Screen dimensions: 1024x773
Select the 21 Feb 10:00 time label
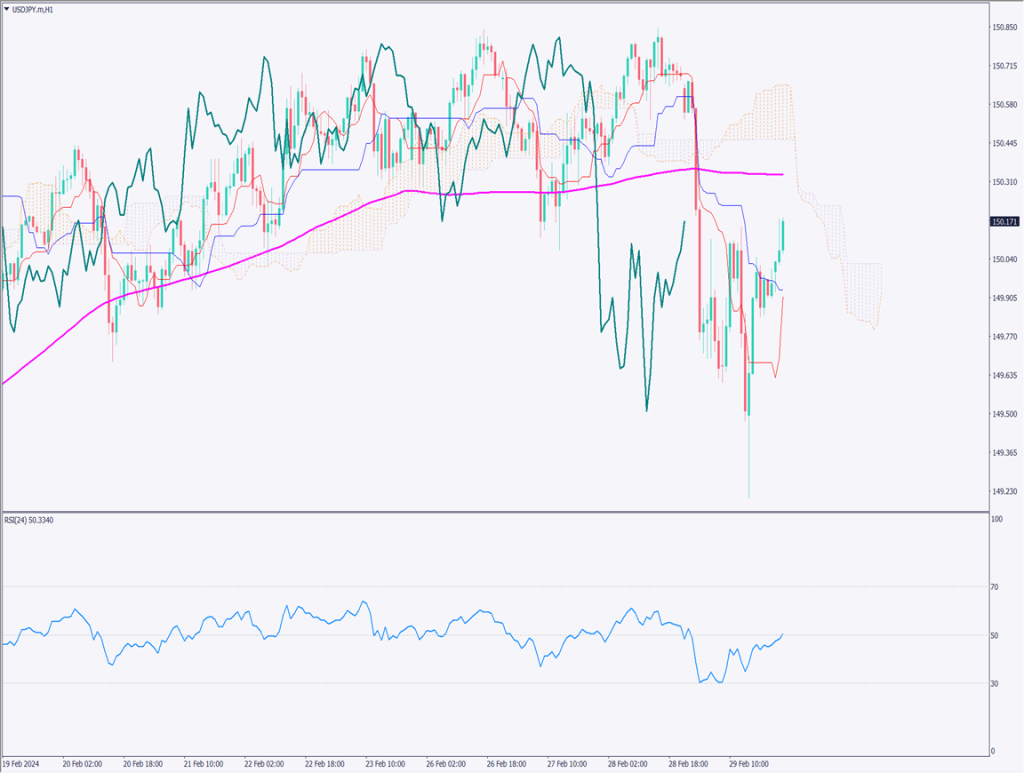203,763
